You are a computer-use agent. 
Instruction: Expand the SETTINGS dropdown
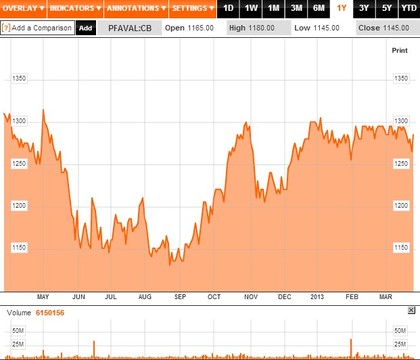click(193, 8)
